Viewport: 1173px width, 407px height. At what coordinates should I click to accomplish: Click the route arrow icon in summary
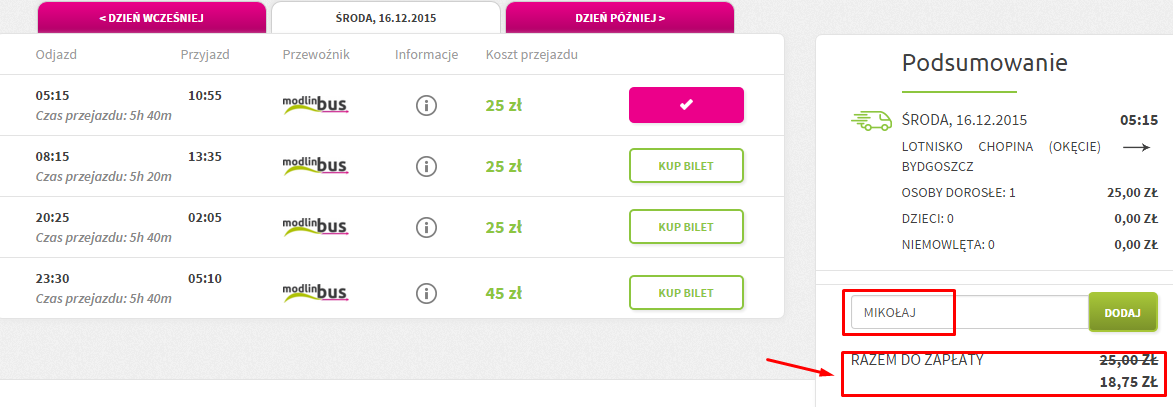(x=1136, y=148)
